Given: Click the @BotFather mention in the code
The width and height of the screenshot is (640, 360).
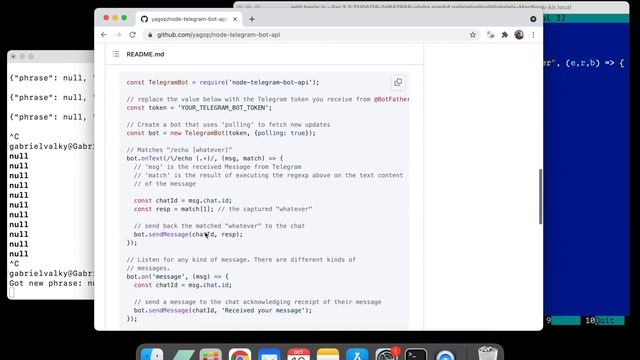Looking at the screenshot, I should coord(391,99).
